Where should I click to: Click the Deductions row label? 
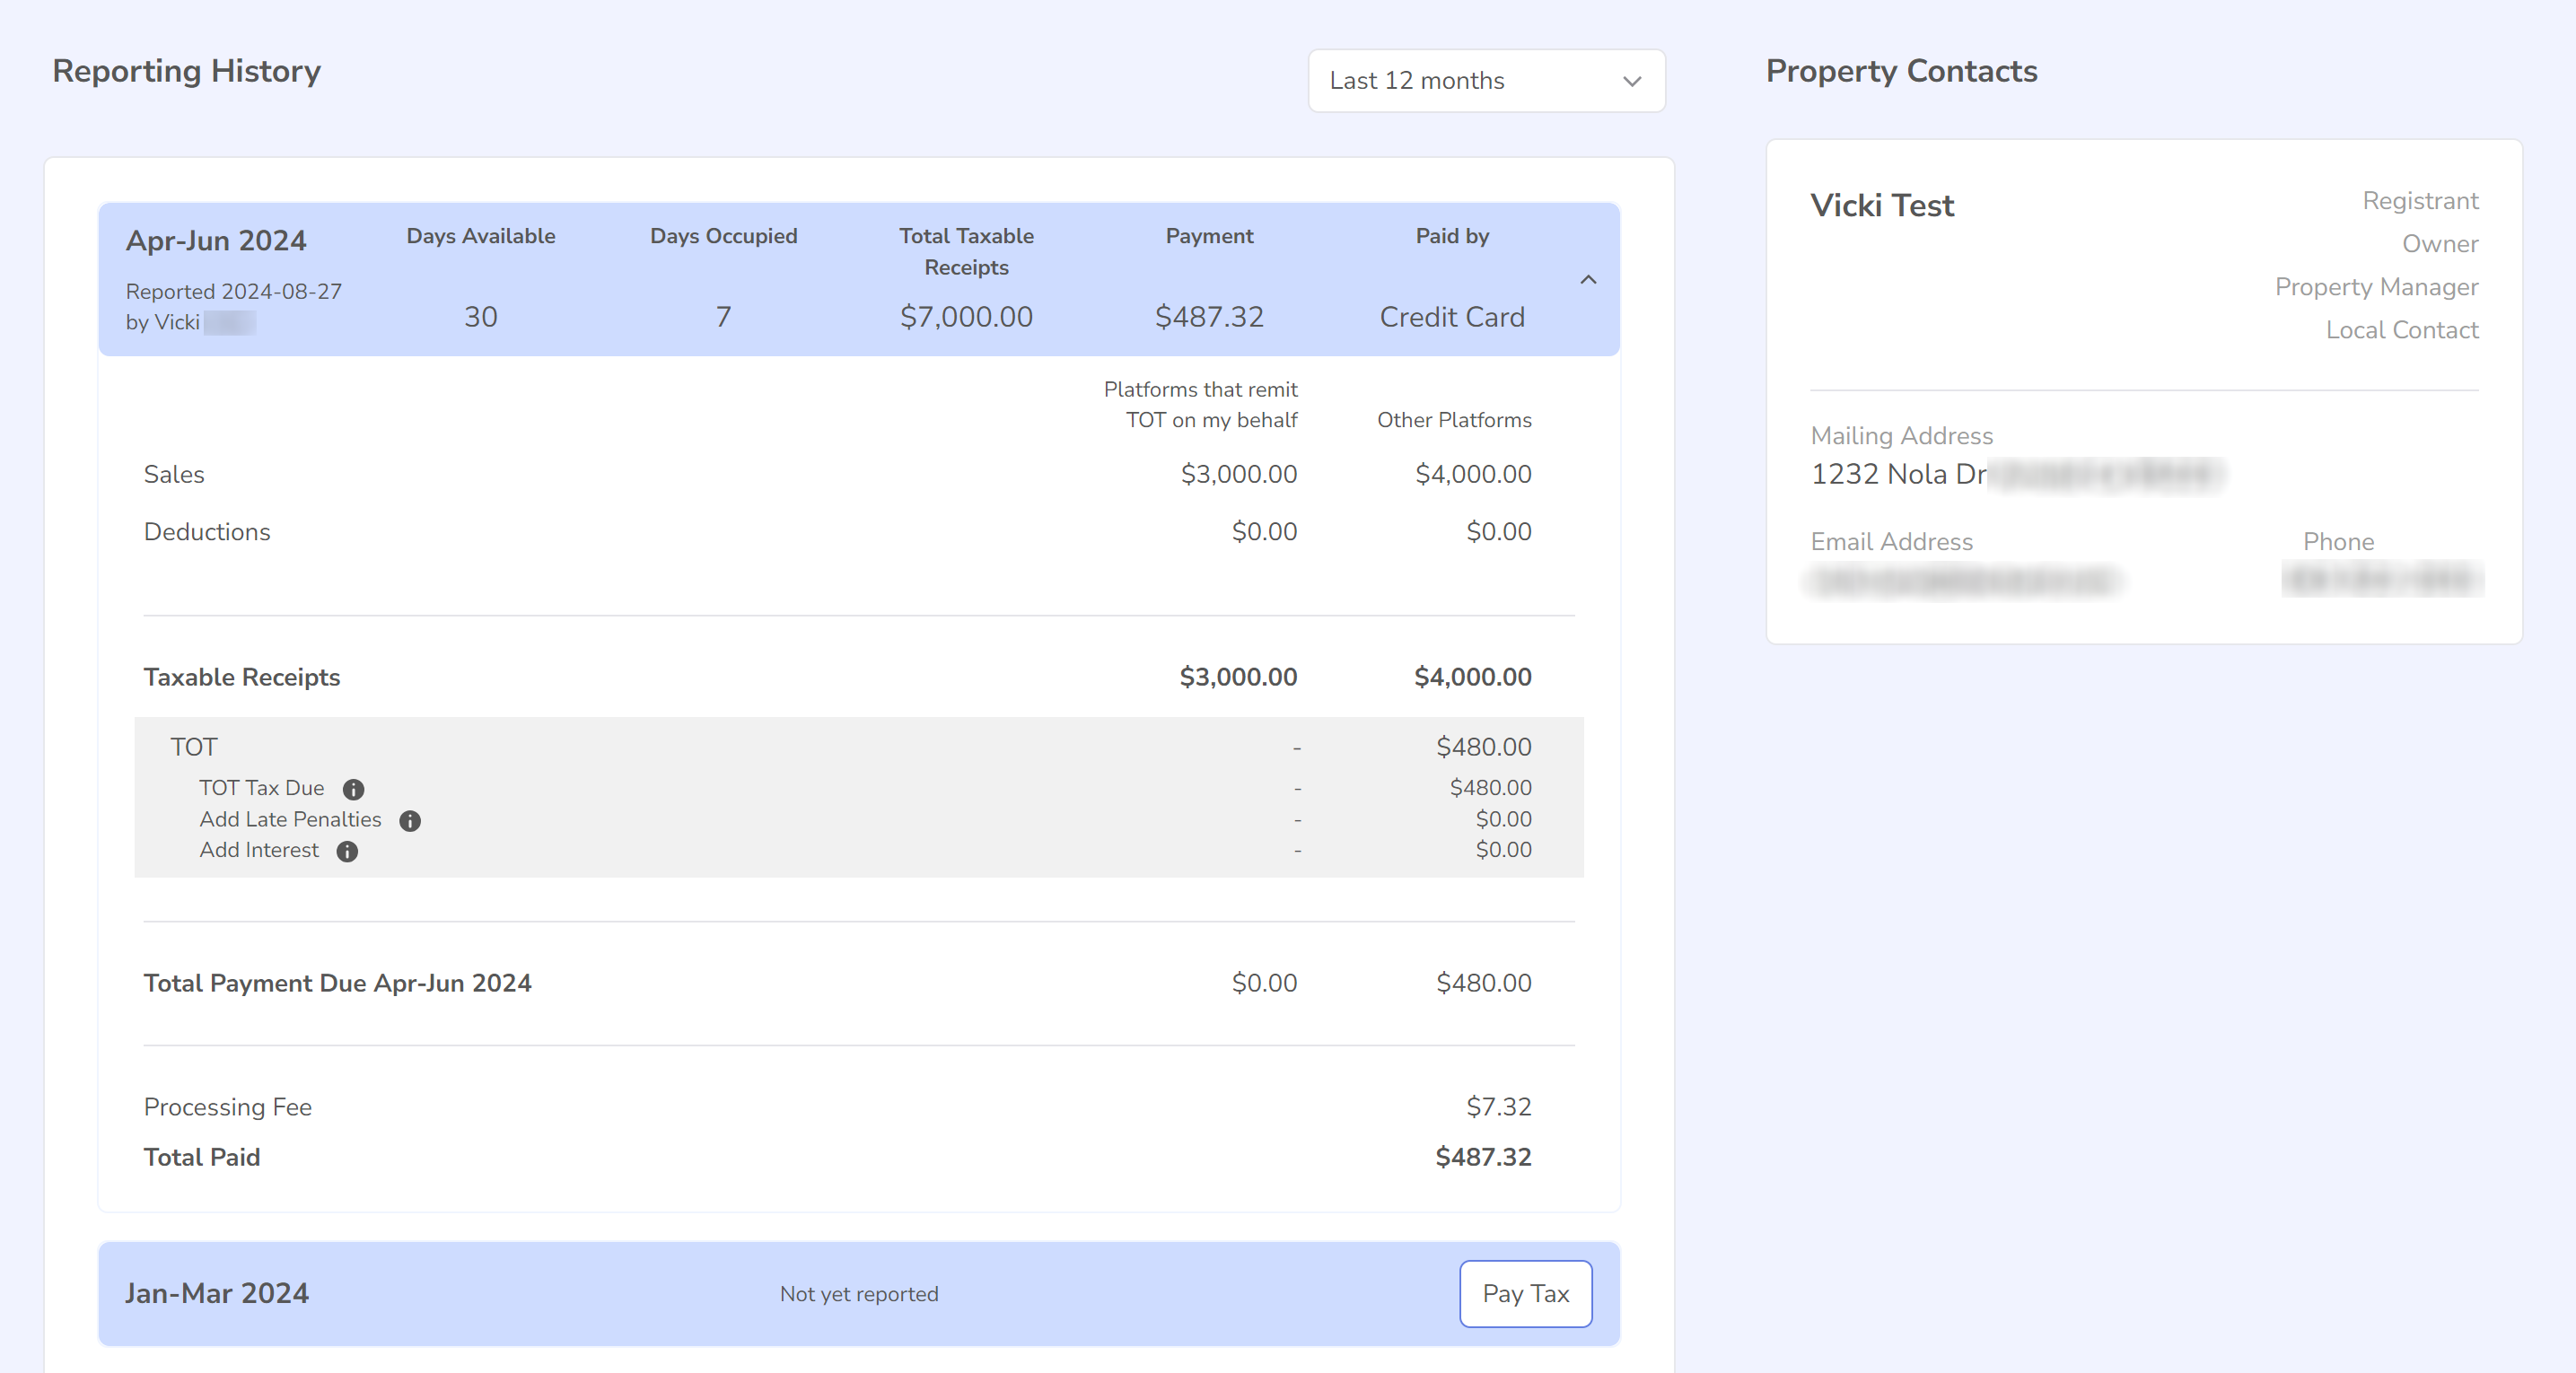[207, 532]
